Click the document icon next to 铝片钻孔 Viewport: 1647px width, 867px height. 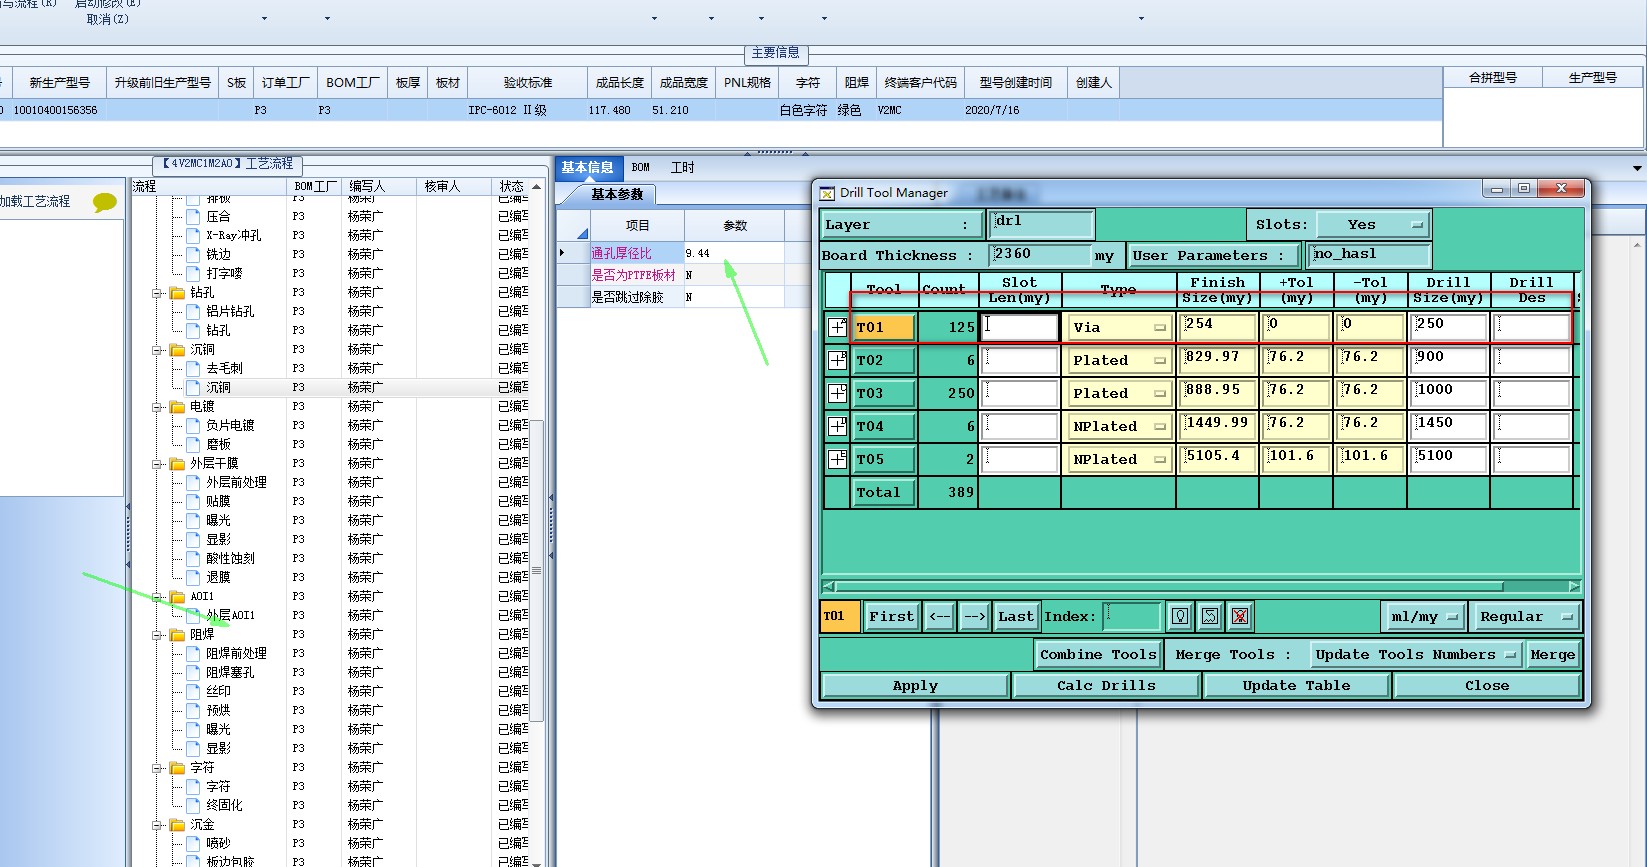tap(193, 311)
